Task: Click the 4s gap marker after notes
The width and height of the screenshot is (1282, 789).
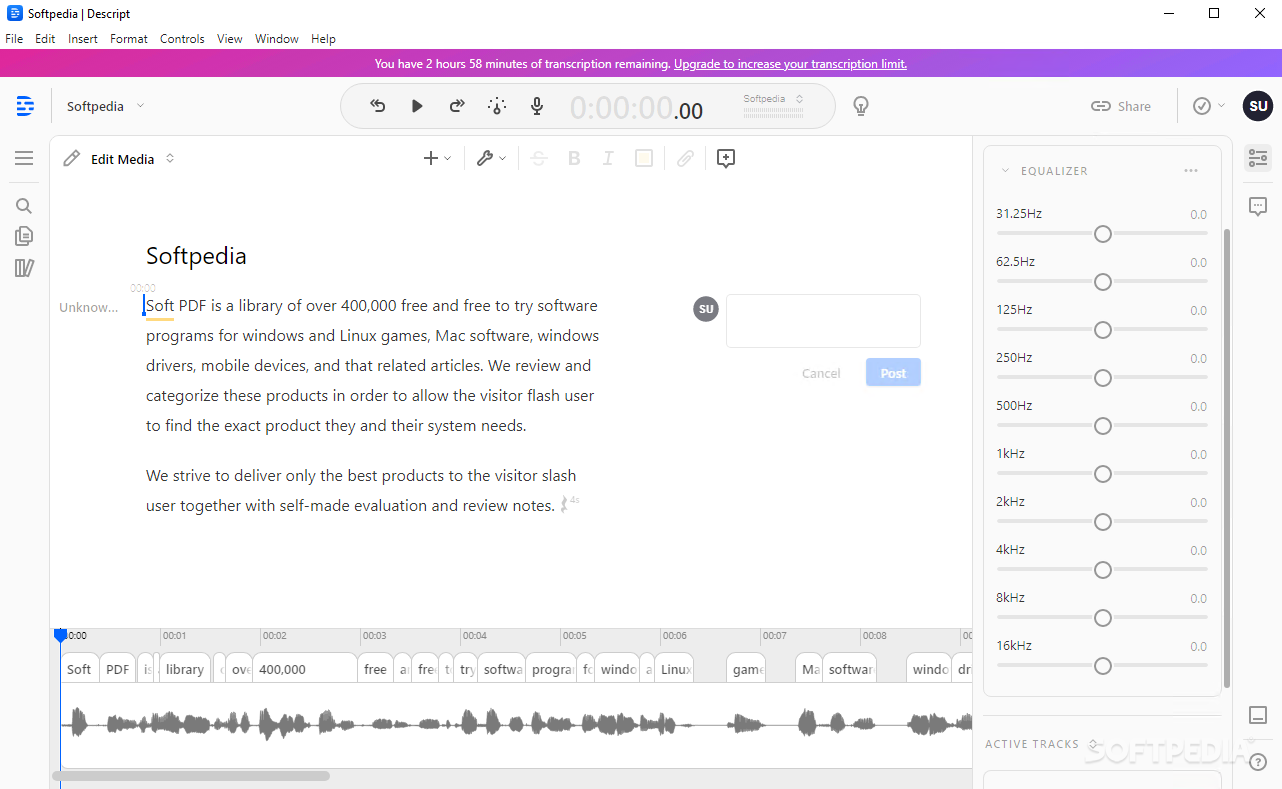Action: pos(570,503)
